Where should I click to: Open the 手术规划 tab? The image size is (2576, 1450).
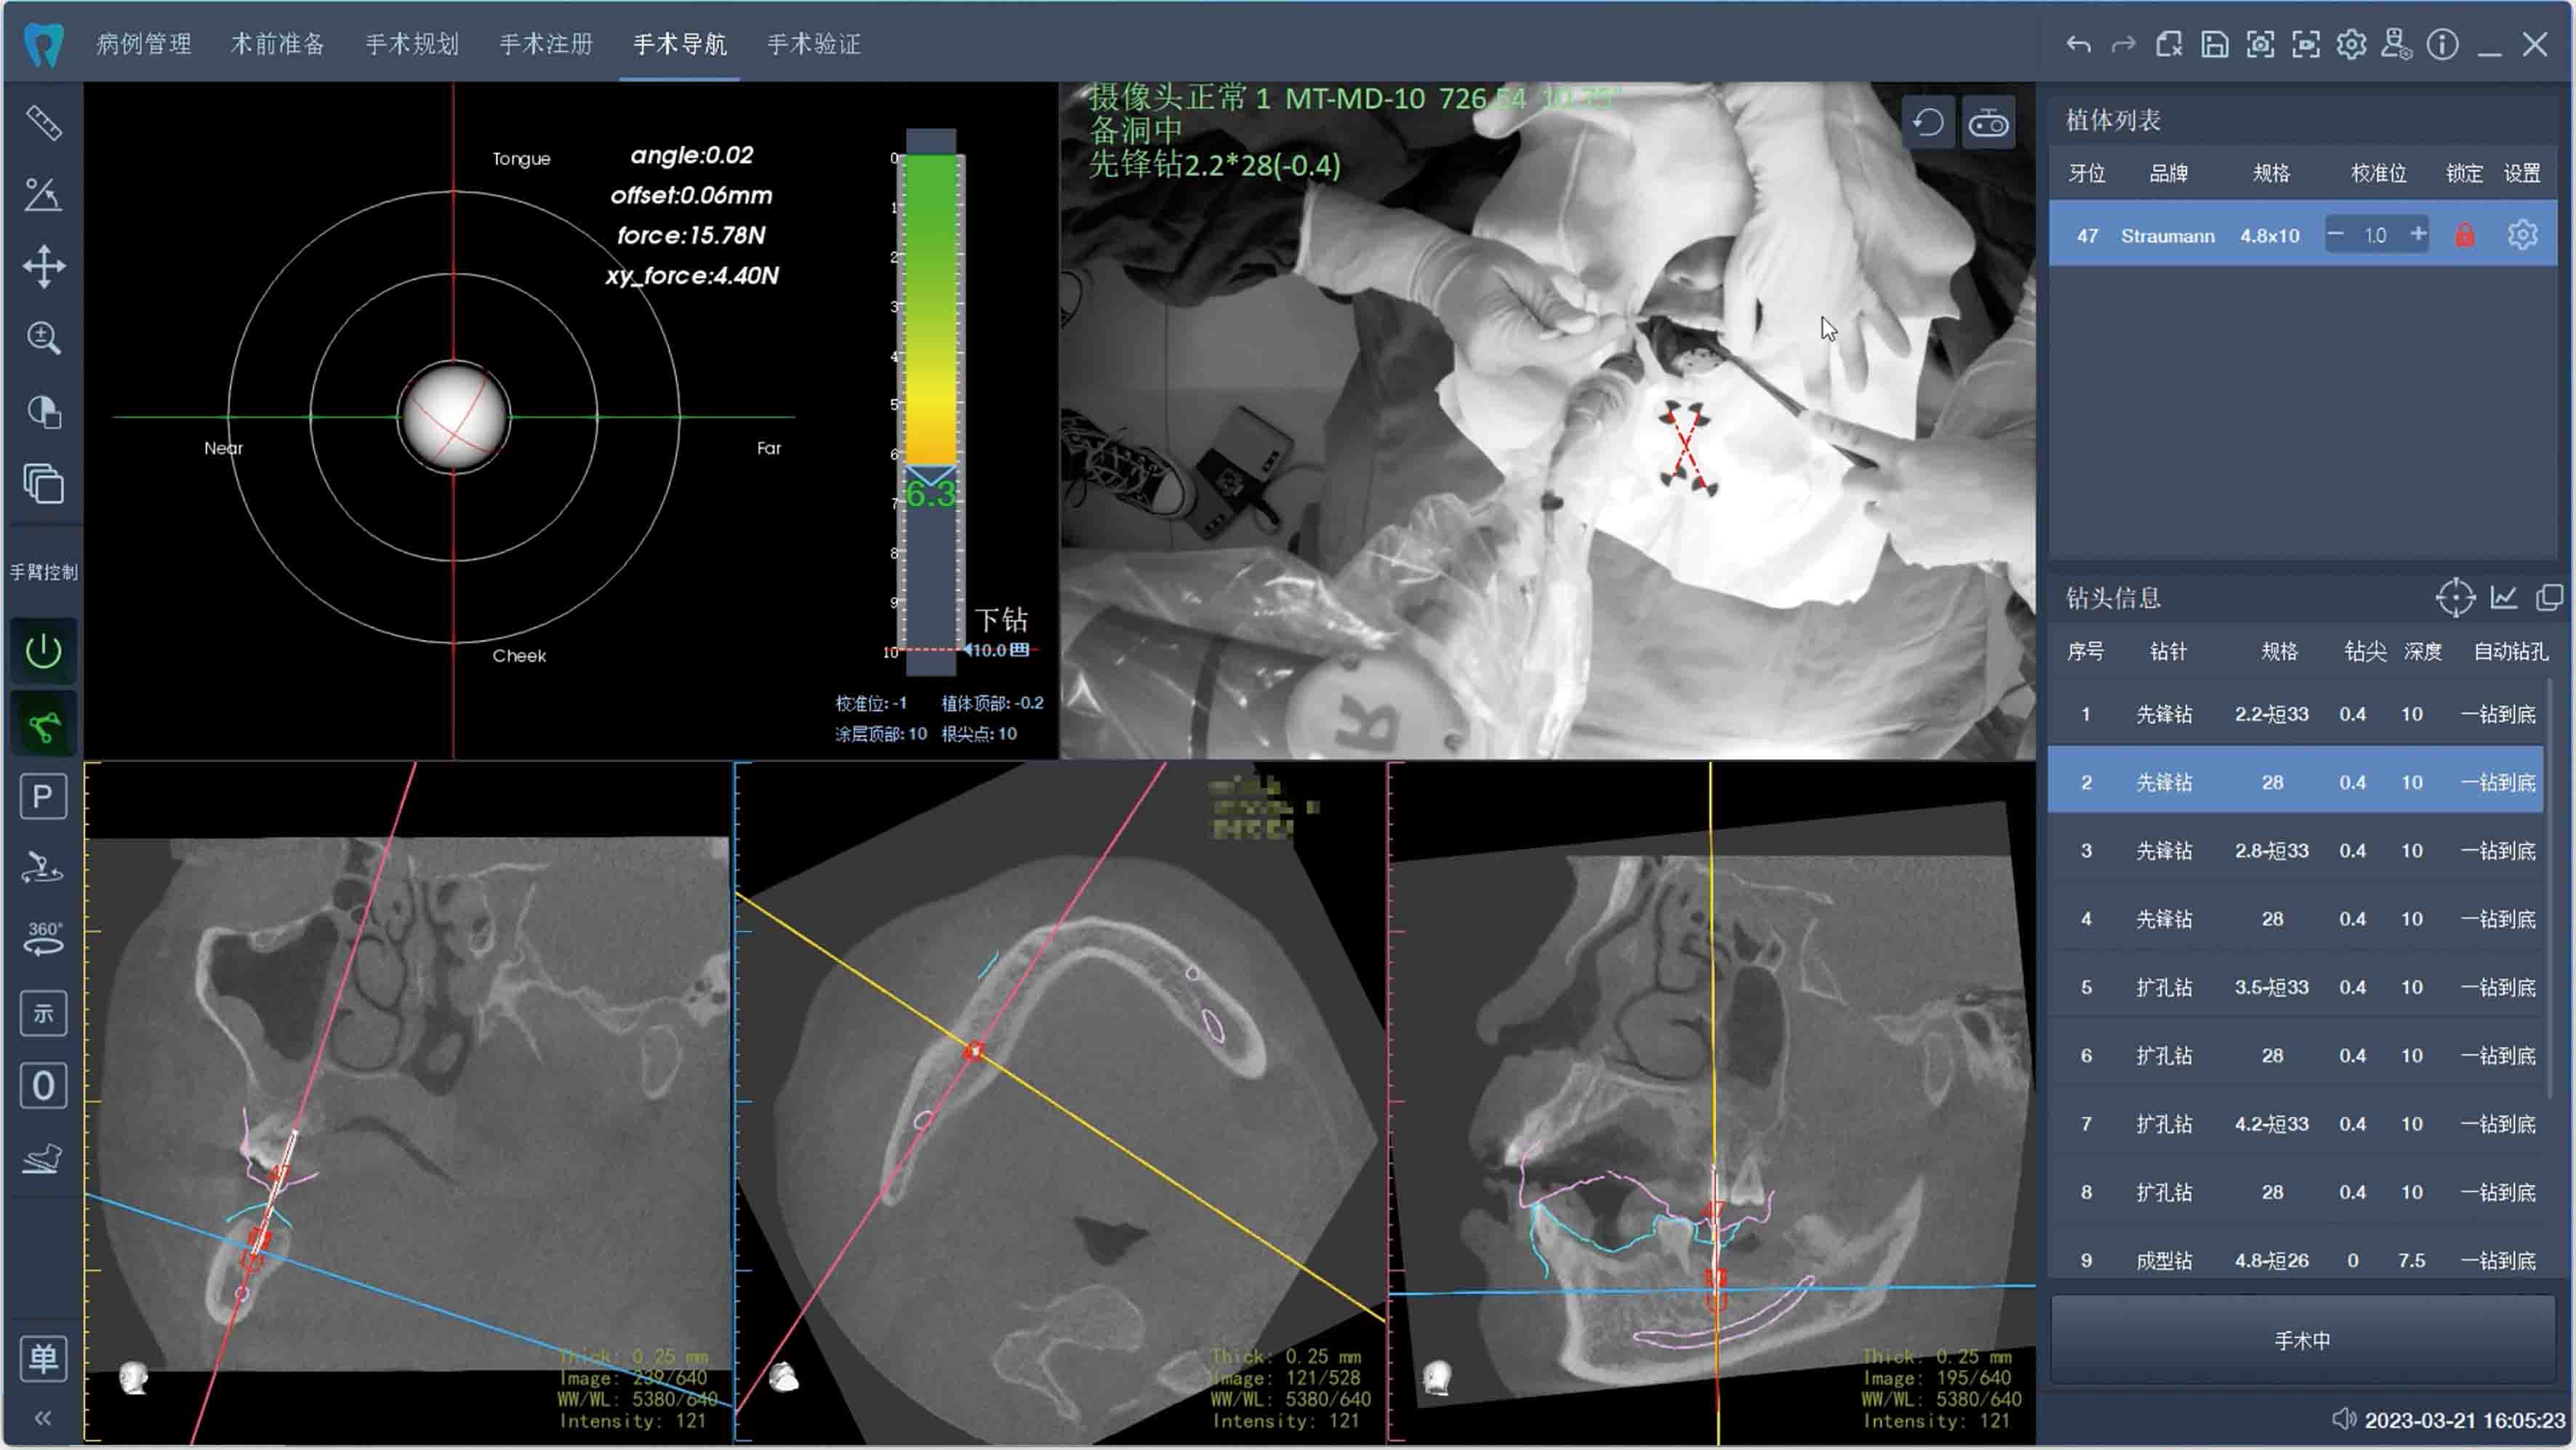412,44
